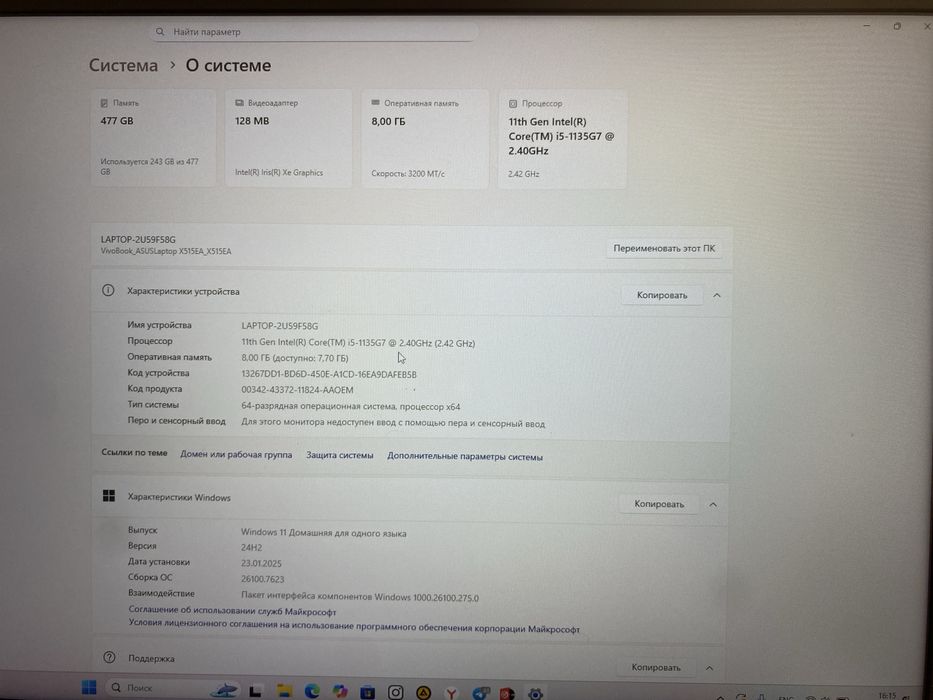This screenshot has width=933, height=700.
Task: Copy device specifications with Копировать
Action: click(x=662, y=295)
